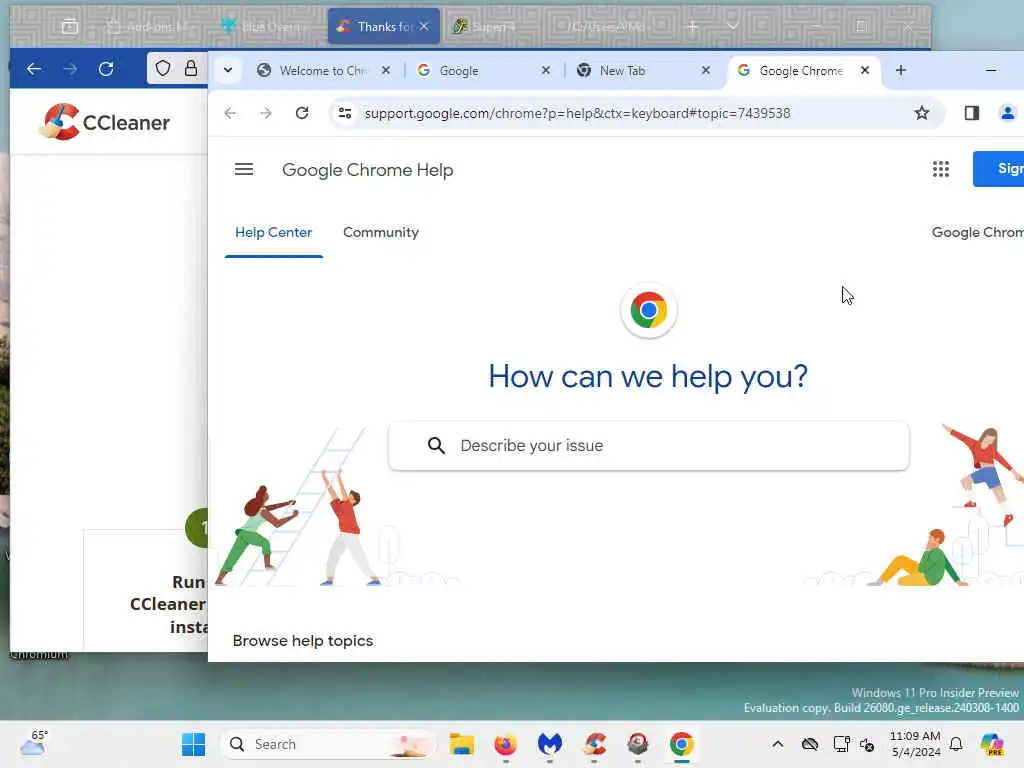
Task: Go forward in Chrome window
Action: [x=266, y=113]
